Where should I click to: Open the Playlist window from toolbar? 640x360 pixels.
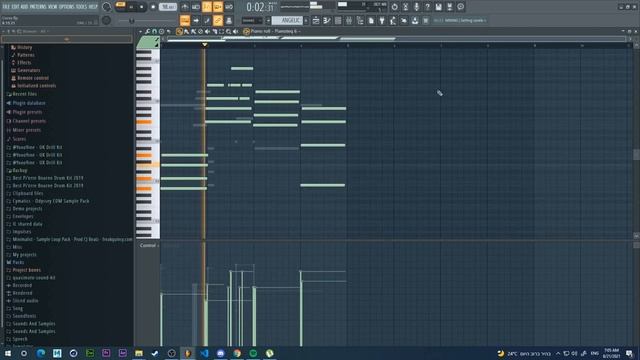[x=316, y=20]
